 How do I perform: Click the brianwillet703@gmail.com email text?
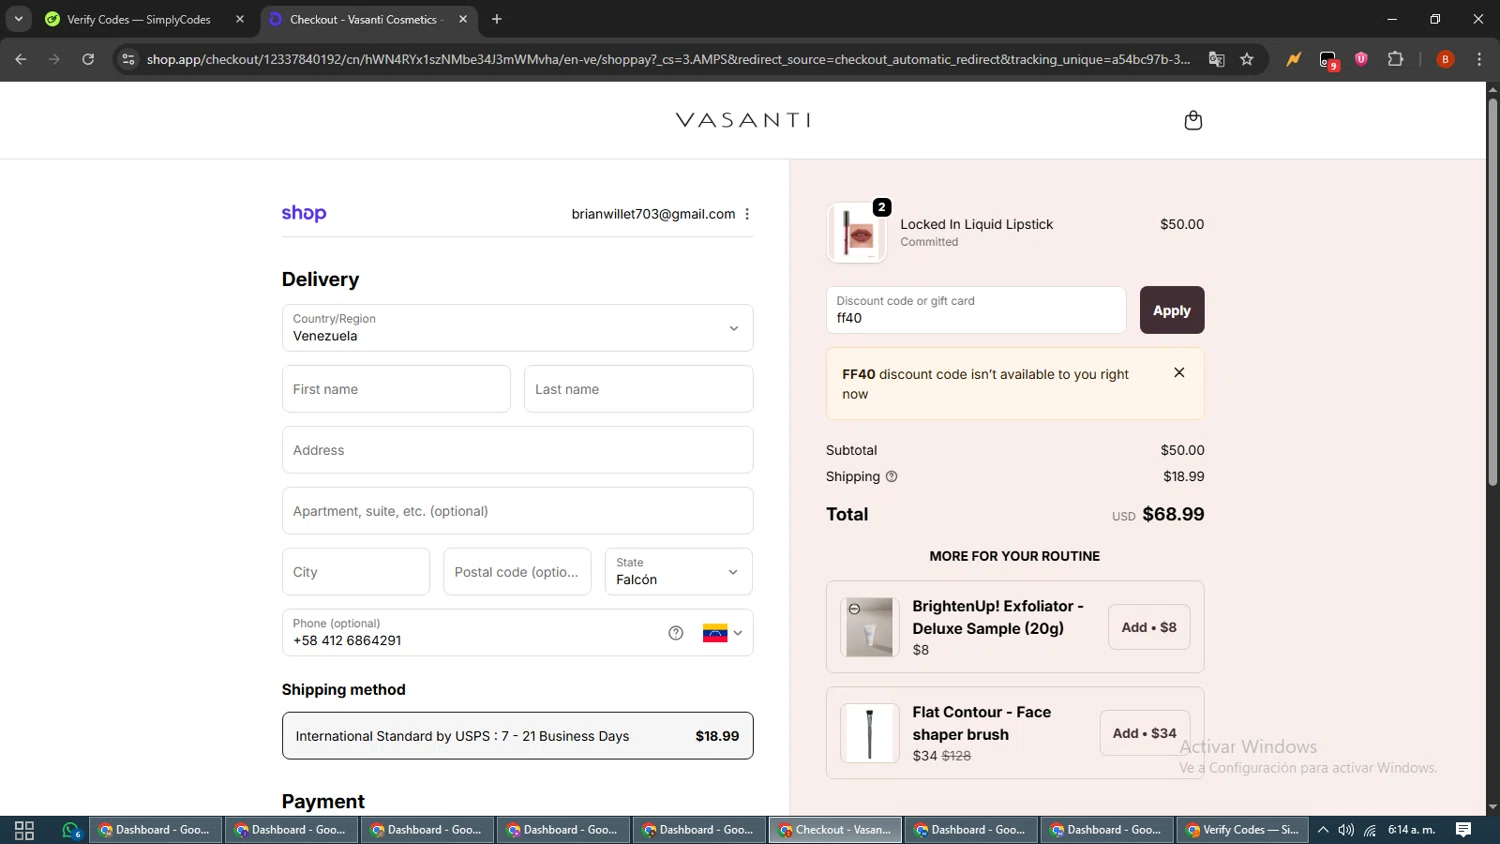653,214
